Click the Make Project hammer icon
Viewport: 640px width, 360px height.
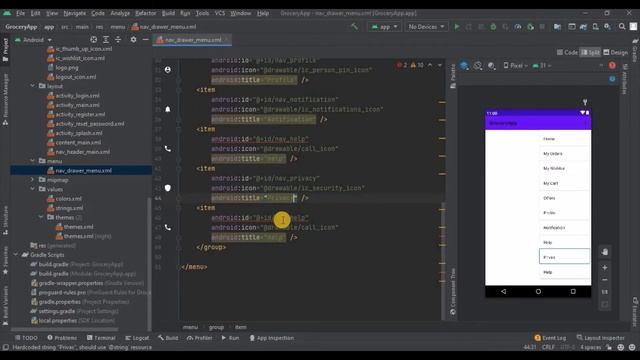tap(354, 27)
